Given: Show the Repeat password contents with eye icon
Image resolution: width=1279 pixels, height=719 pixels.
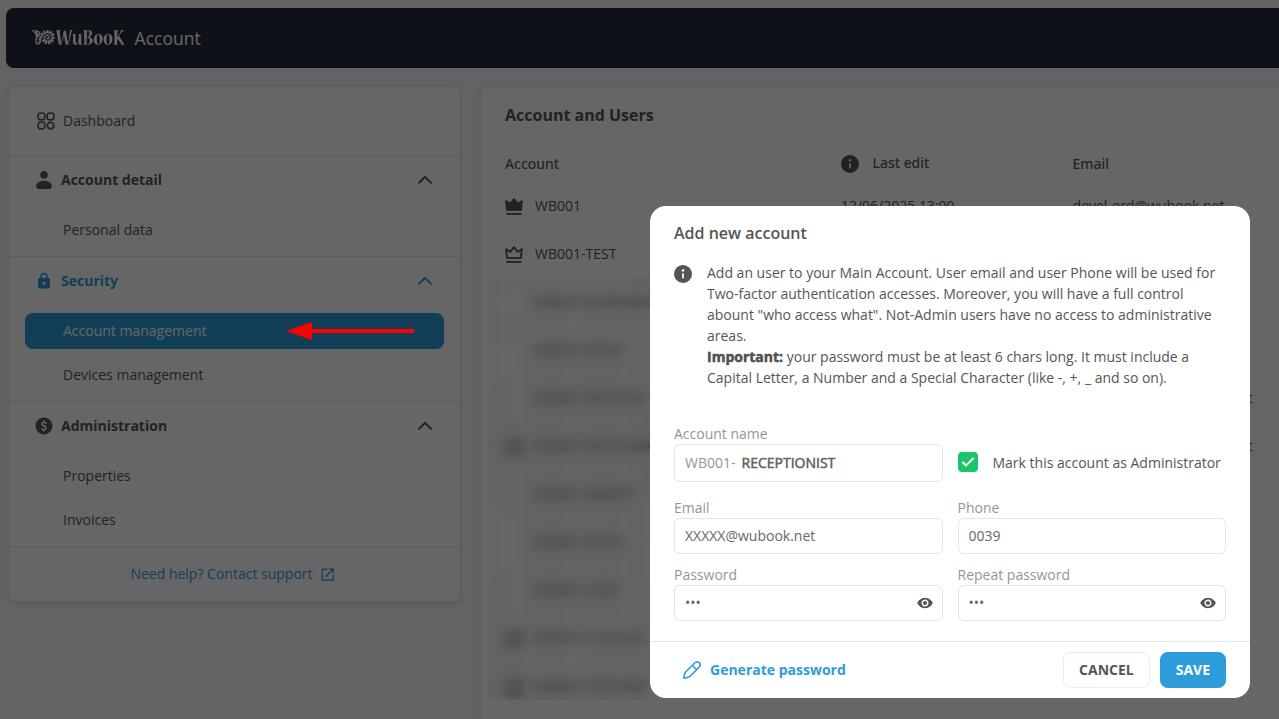Looking at the screenshot, I should [1208, 603].
